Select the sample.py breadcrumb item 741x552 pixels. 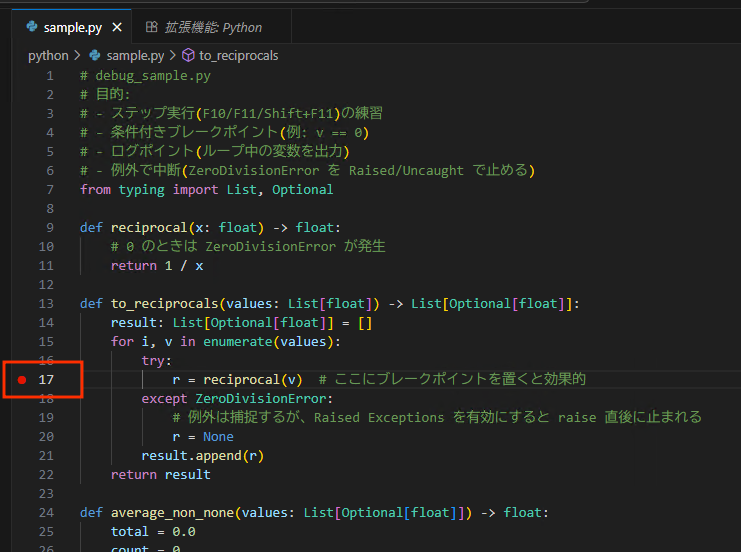click(135, 56)
